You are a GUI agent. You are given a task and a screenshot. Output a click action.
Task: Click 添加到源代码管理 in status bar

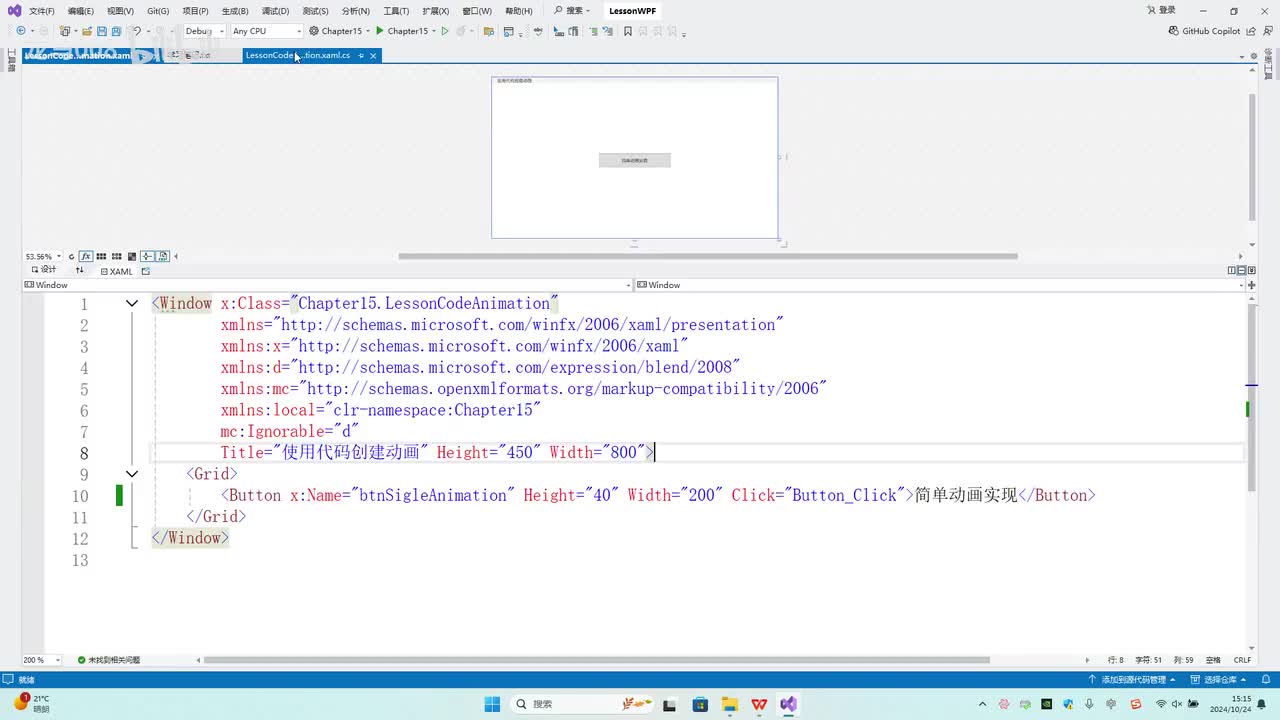coord(1133,680)
